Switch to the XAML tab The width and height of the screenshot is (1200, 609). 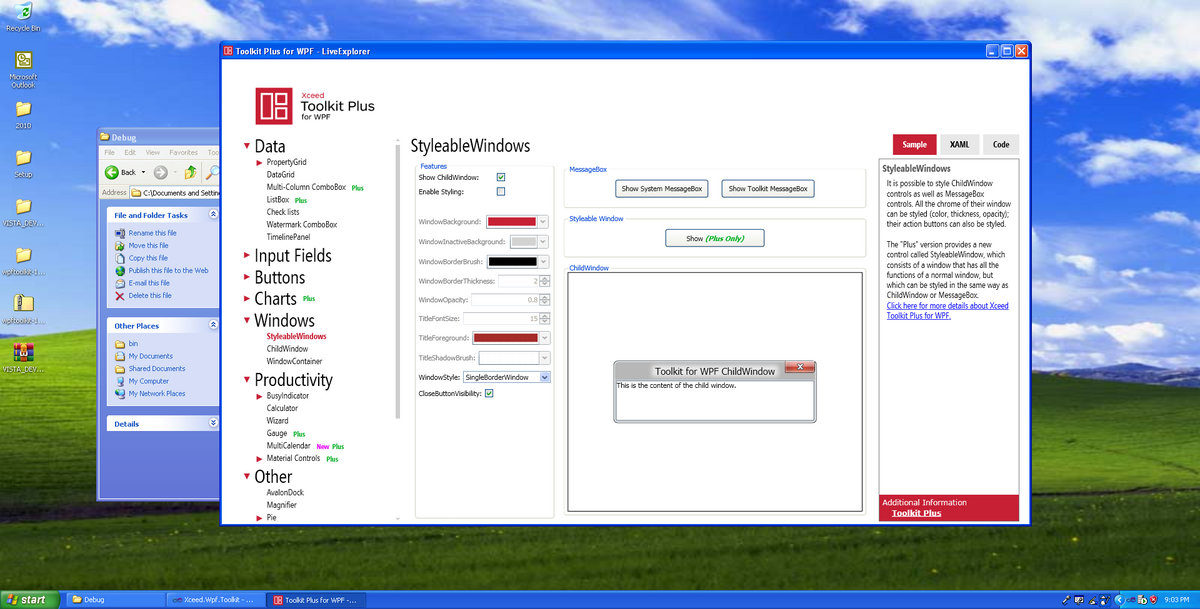point(959,145)
